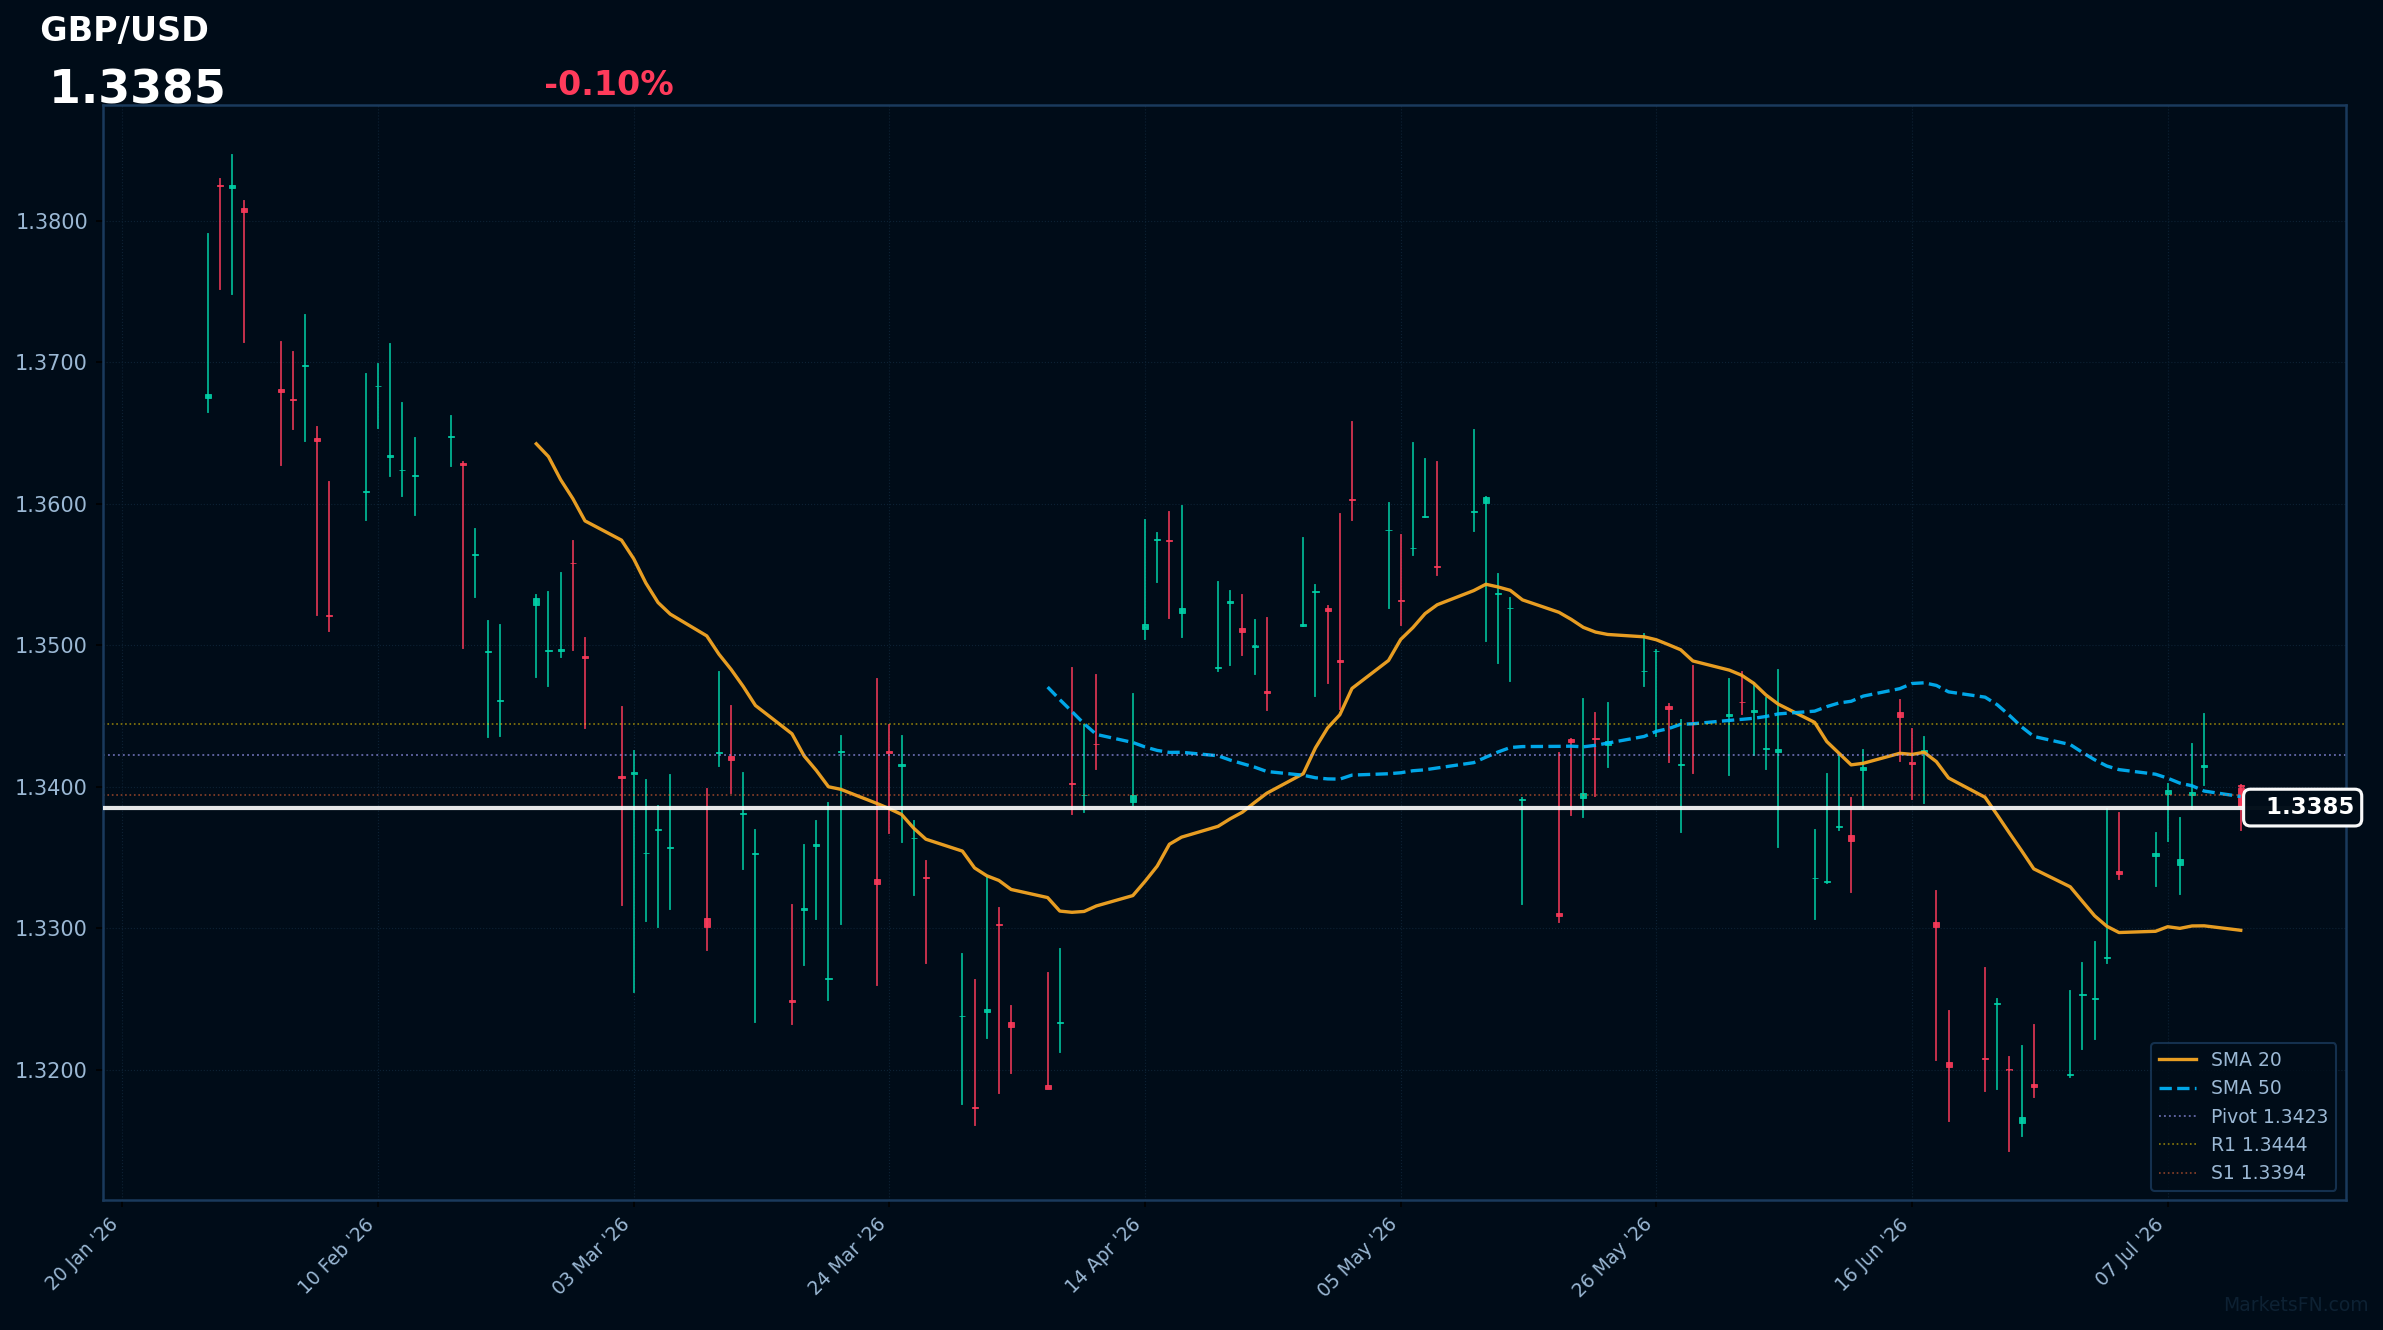Click the blue dashed SMA 50 legend swatch
Screen dimensions: 2383x1330
pyautogui.click(x=2177, y=1088)
